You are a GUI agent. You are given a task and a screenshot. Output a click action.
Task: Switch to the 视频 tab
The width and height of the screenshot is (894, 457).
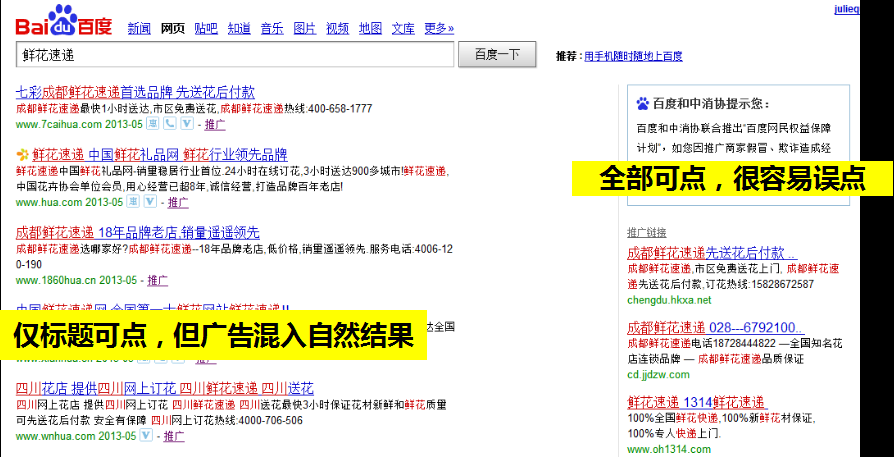pyautogui.click(x=338, y=28)
